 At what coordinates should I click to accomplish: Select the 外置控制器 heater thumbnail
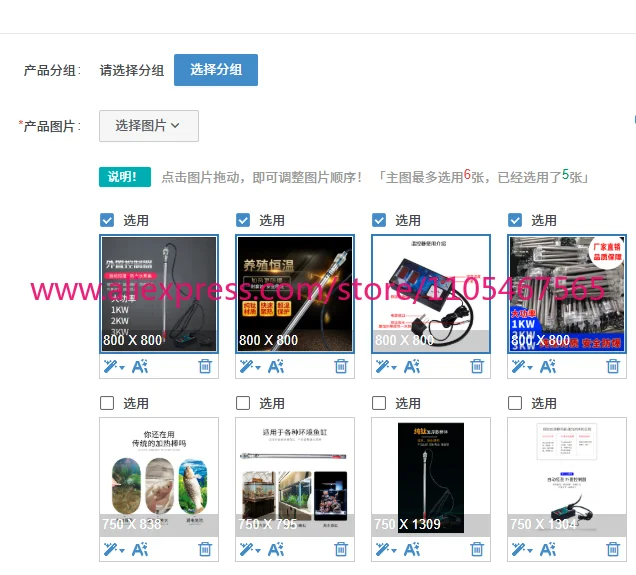tap(159, 294)
